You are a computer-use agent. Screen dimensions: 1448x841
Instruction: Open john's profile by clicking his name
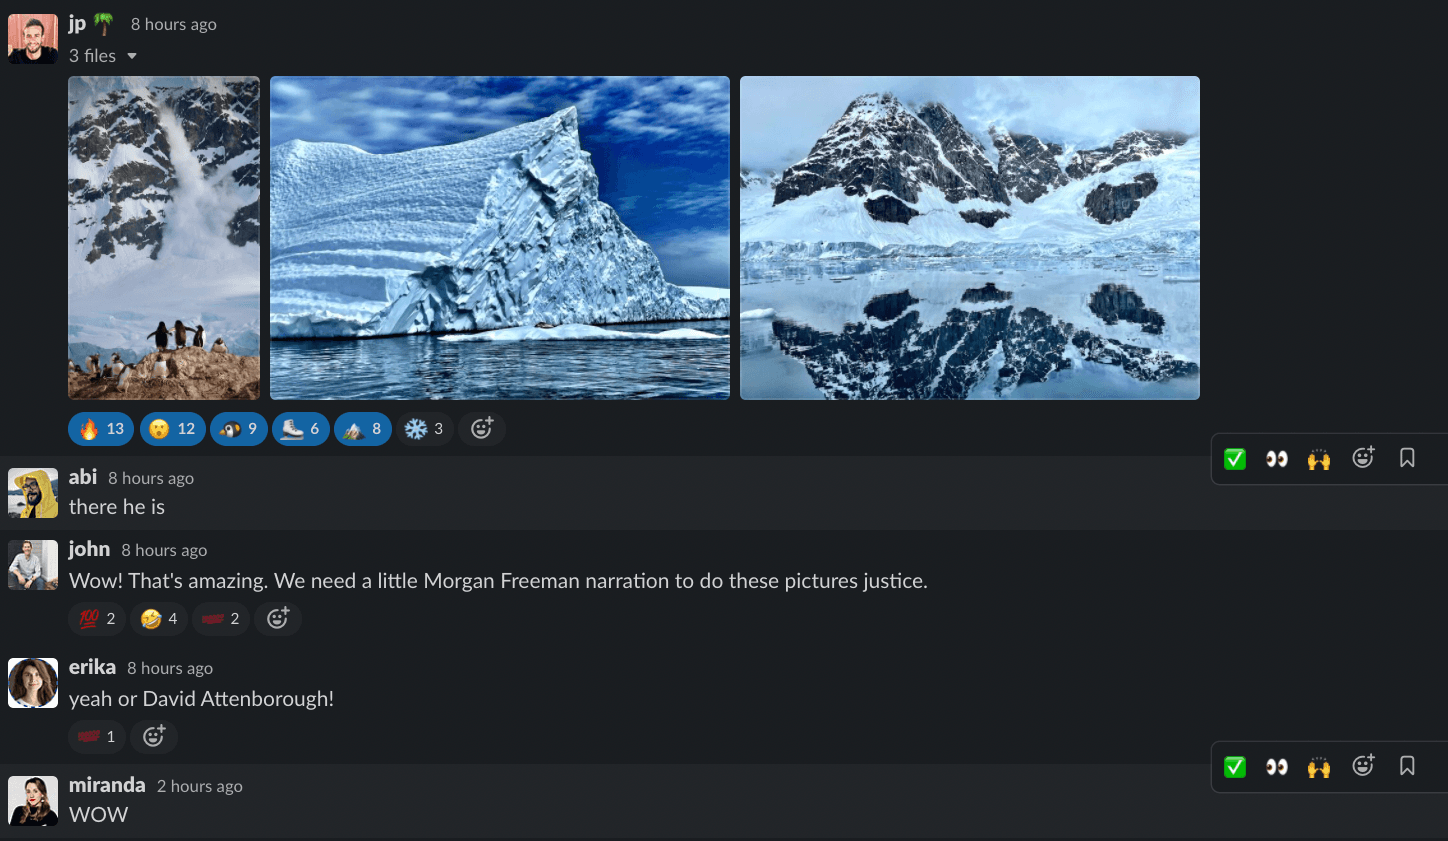[89, 549]
